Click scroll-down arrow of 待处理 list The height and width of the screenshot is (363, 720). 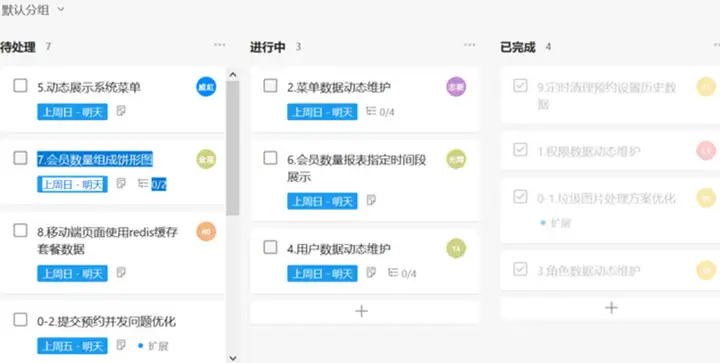233,358
